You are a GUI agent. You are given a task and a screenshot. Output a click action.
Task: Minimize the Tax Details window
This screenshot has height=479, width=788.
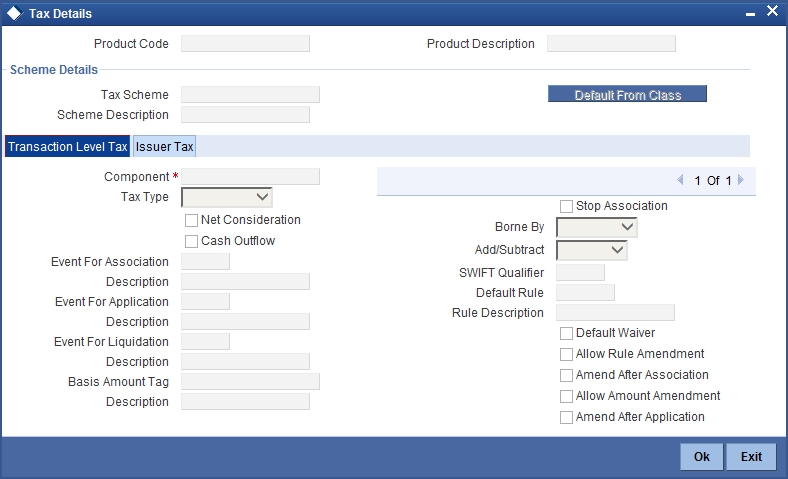pos(750,13)
